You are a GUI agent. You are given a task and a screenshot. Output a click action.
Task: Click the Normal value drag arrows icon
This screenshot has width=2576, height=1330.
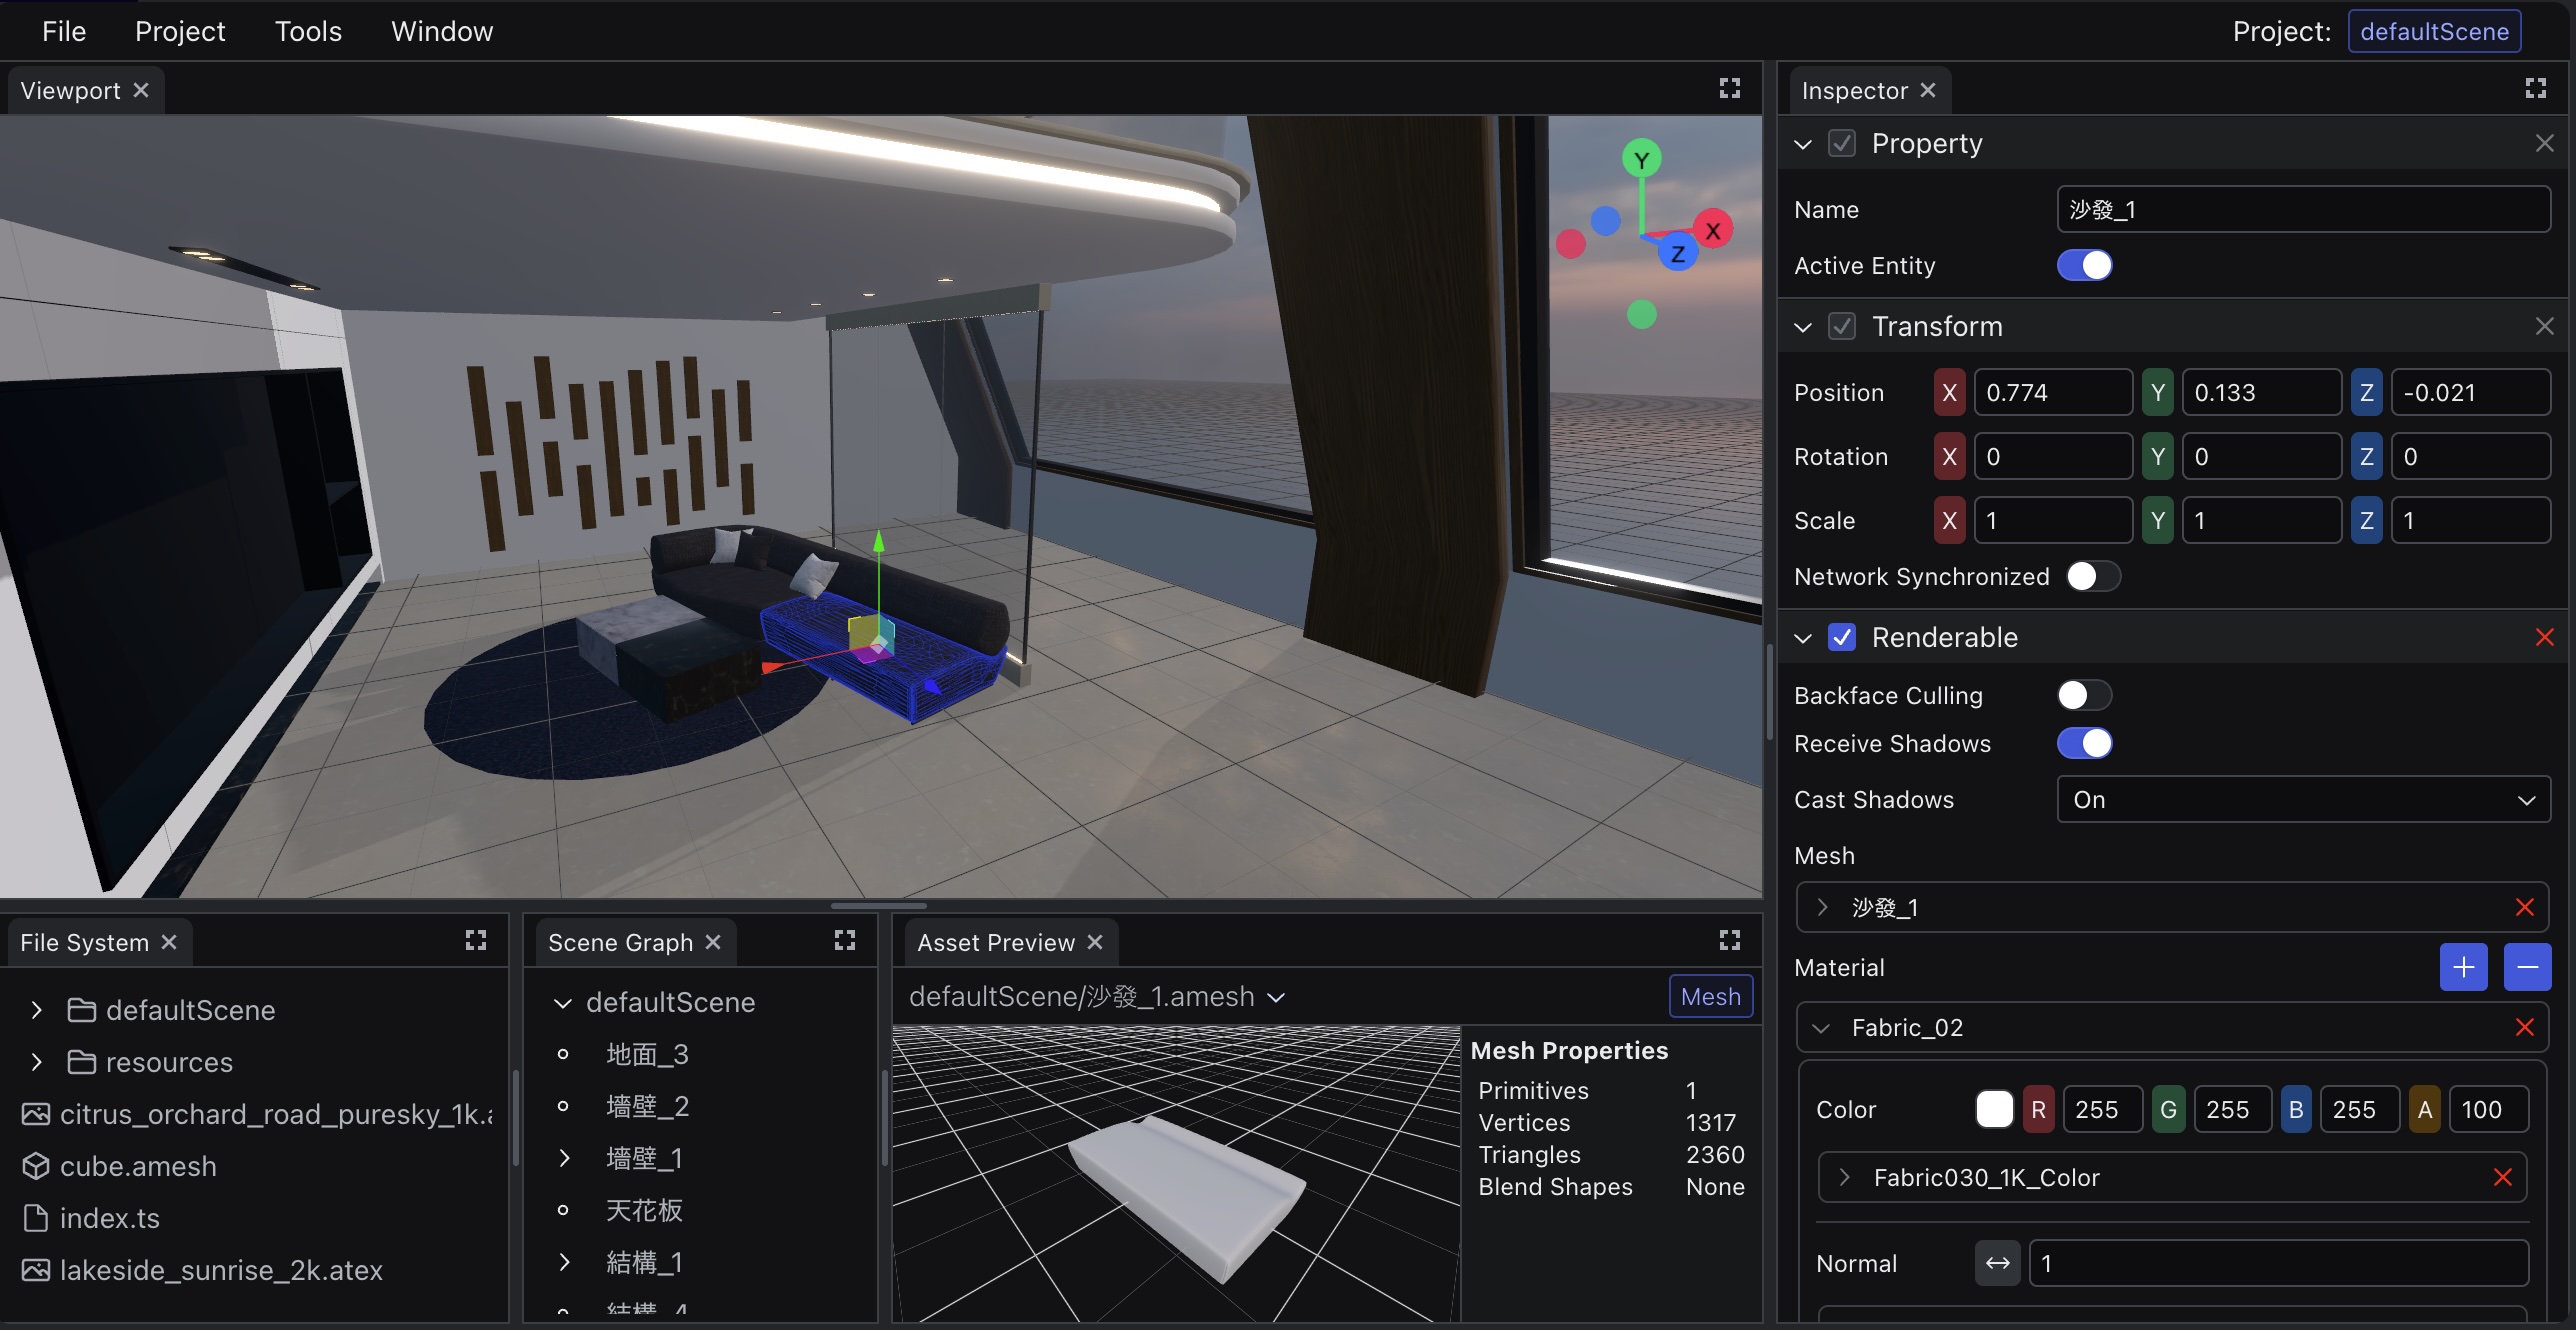pos(1997,1263)
